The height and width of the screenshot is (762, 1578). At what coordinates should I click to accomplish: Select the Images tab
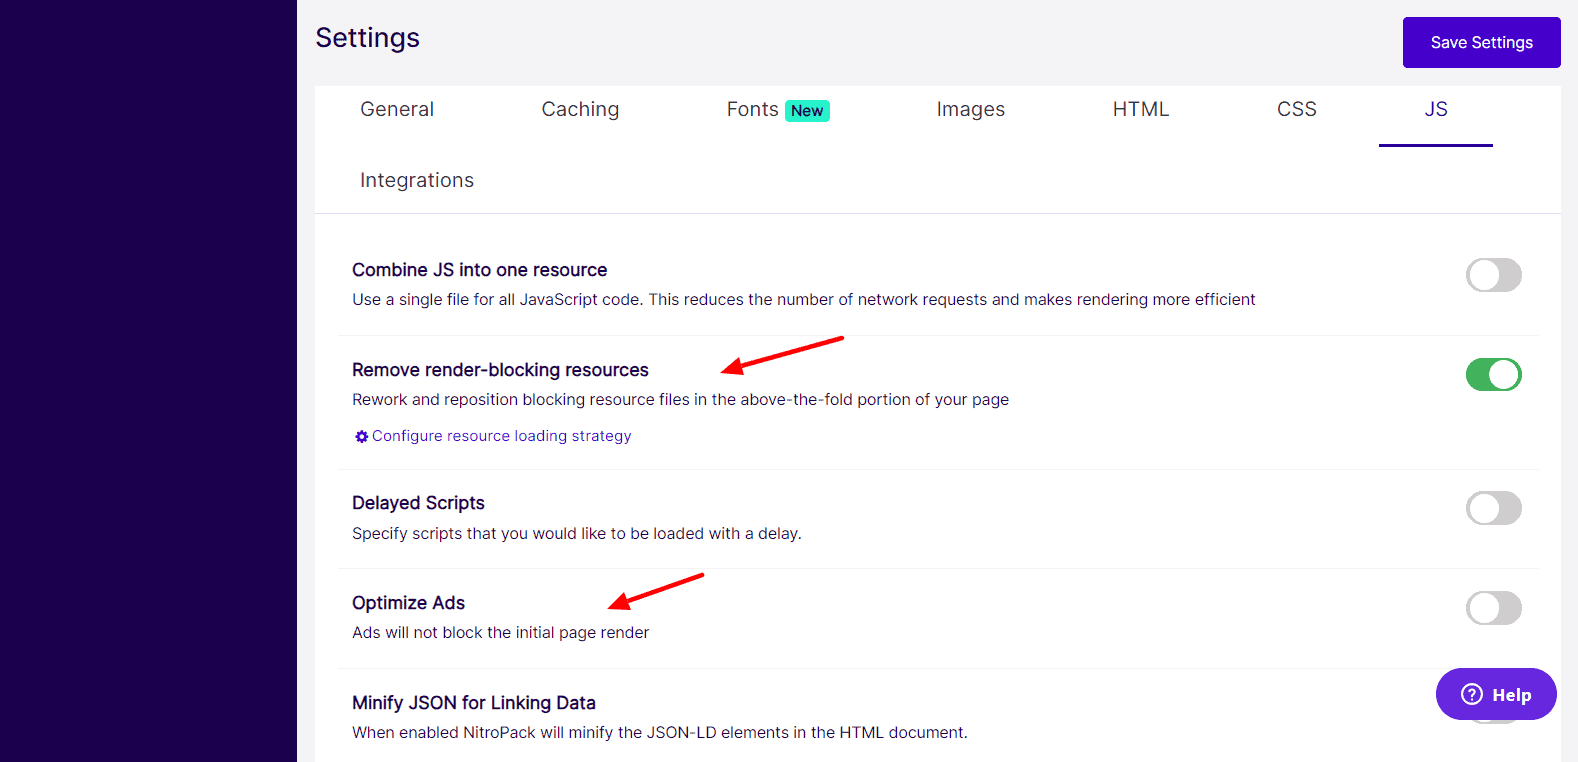(x=971, y=109)
